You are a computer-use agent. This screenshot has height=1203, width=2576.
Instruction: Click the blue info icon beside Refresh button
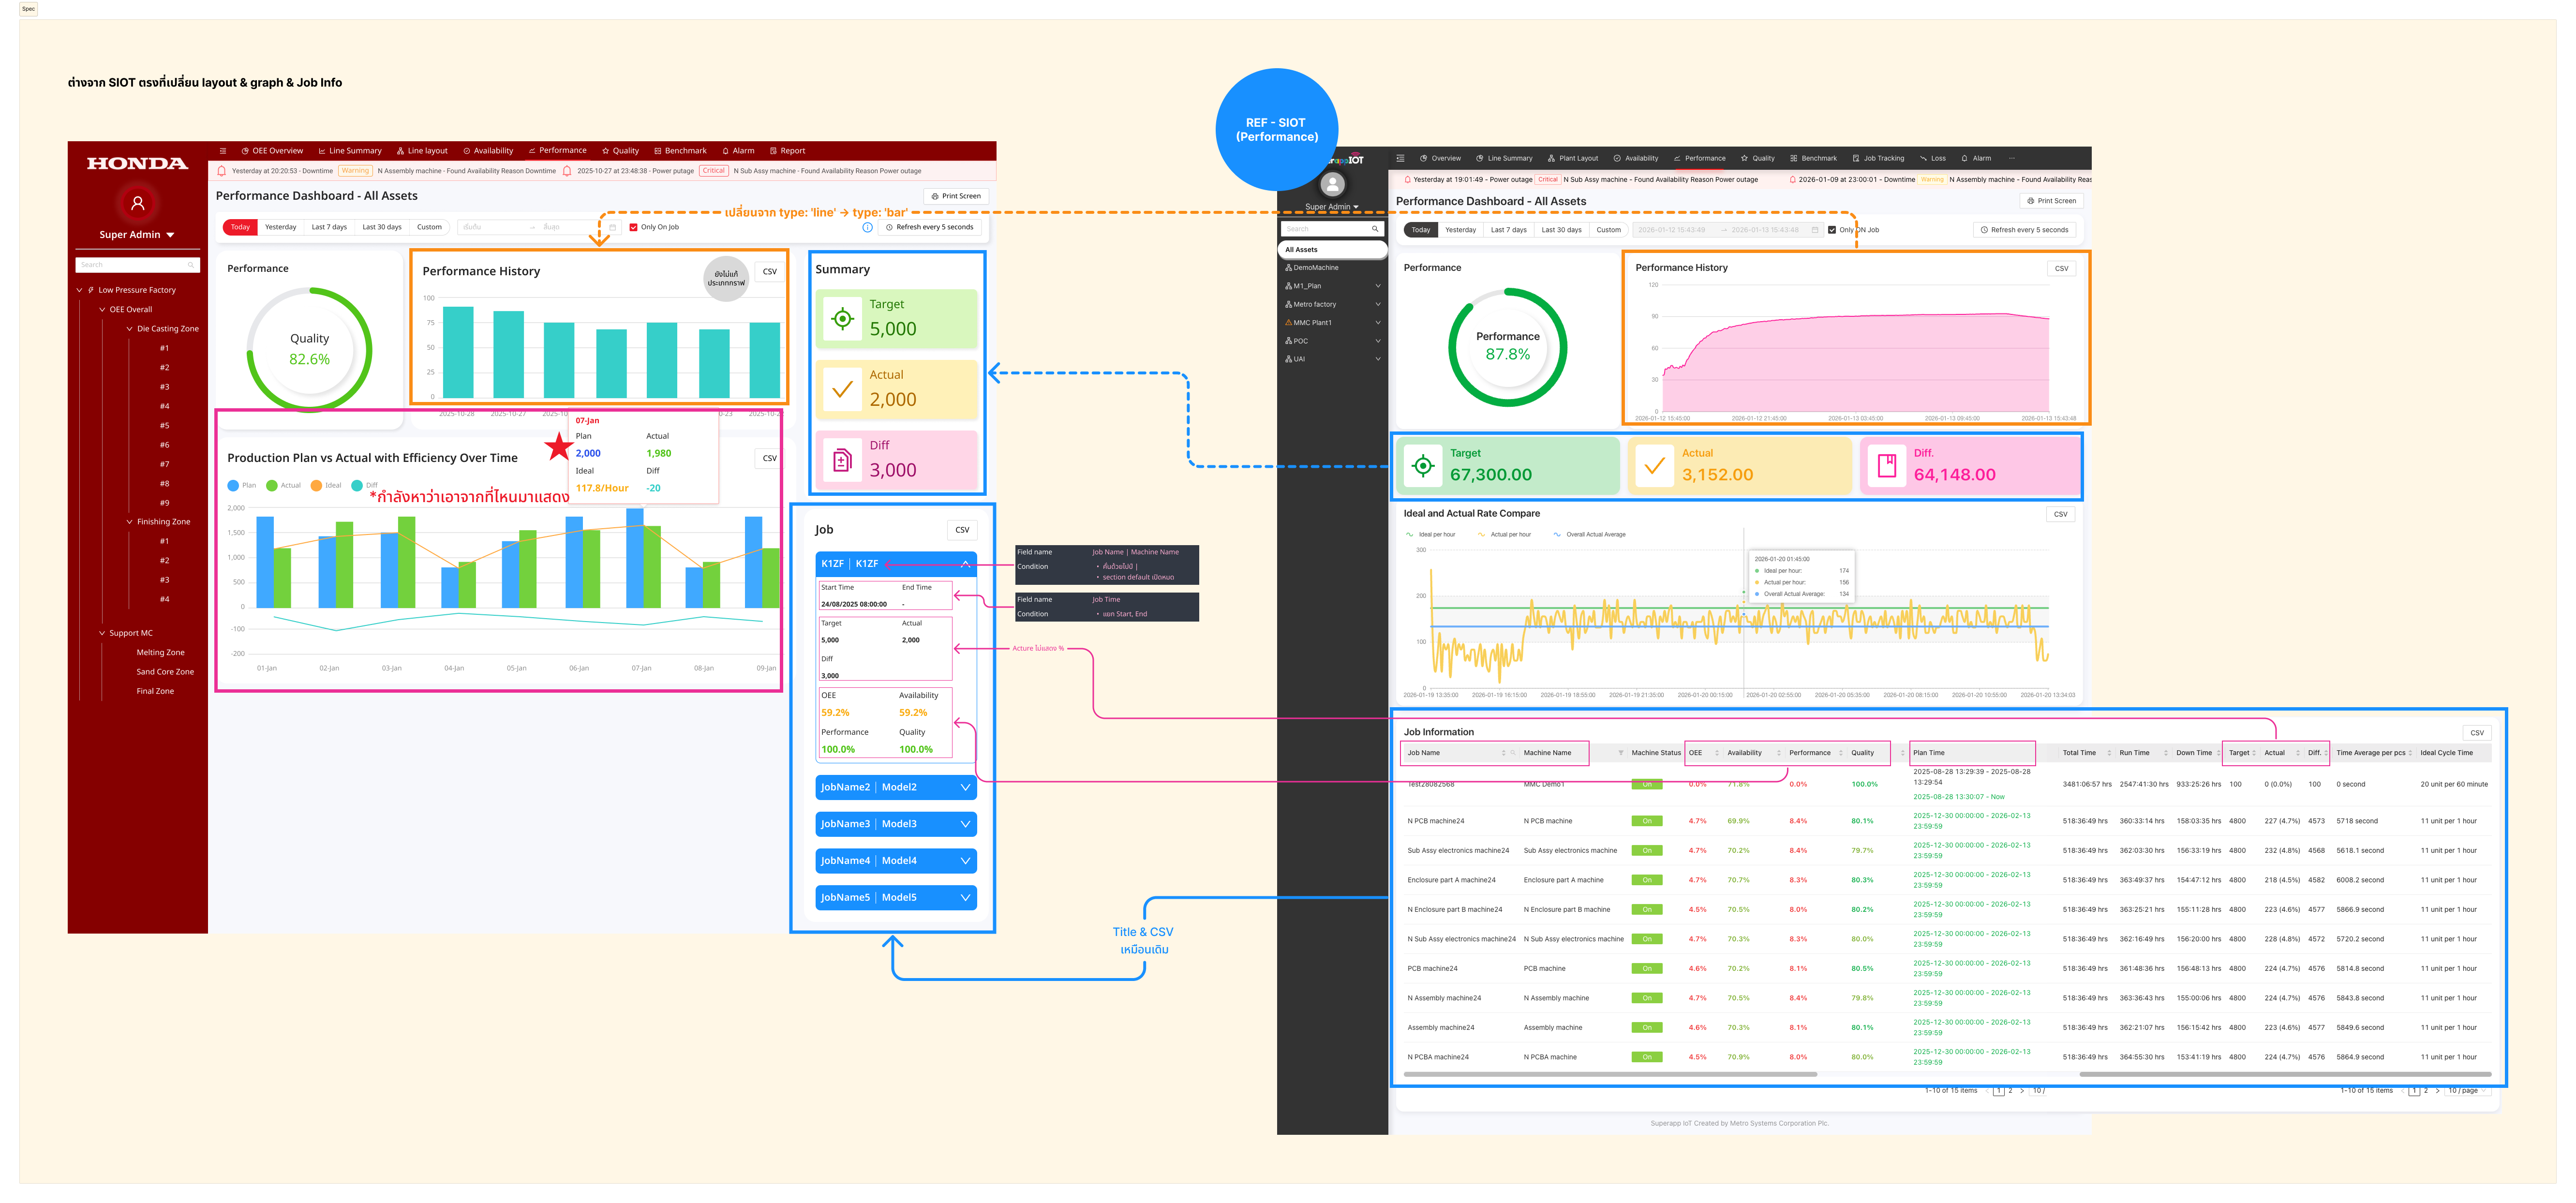(x=867, y=227)
